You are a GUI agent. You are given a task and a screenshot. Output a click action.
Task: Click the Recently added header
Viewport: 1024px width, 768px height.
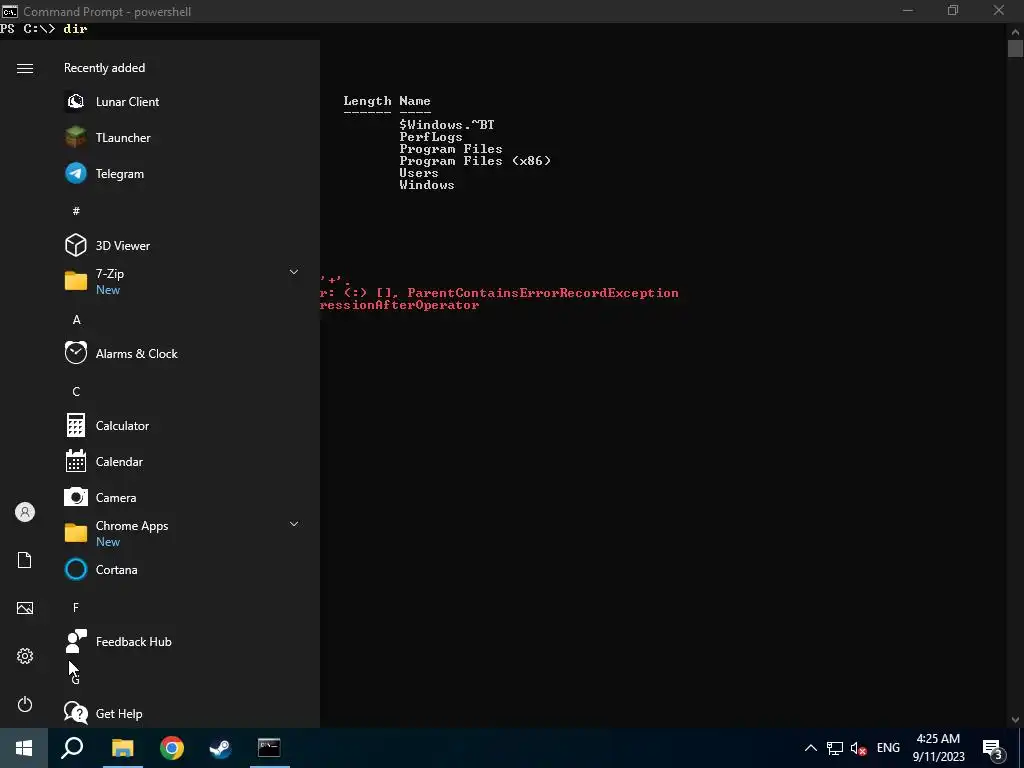coord(104,68)
